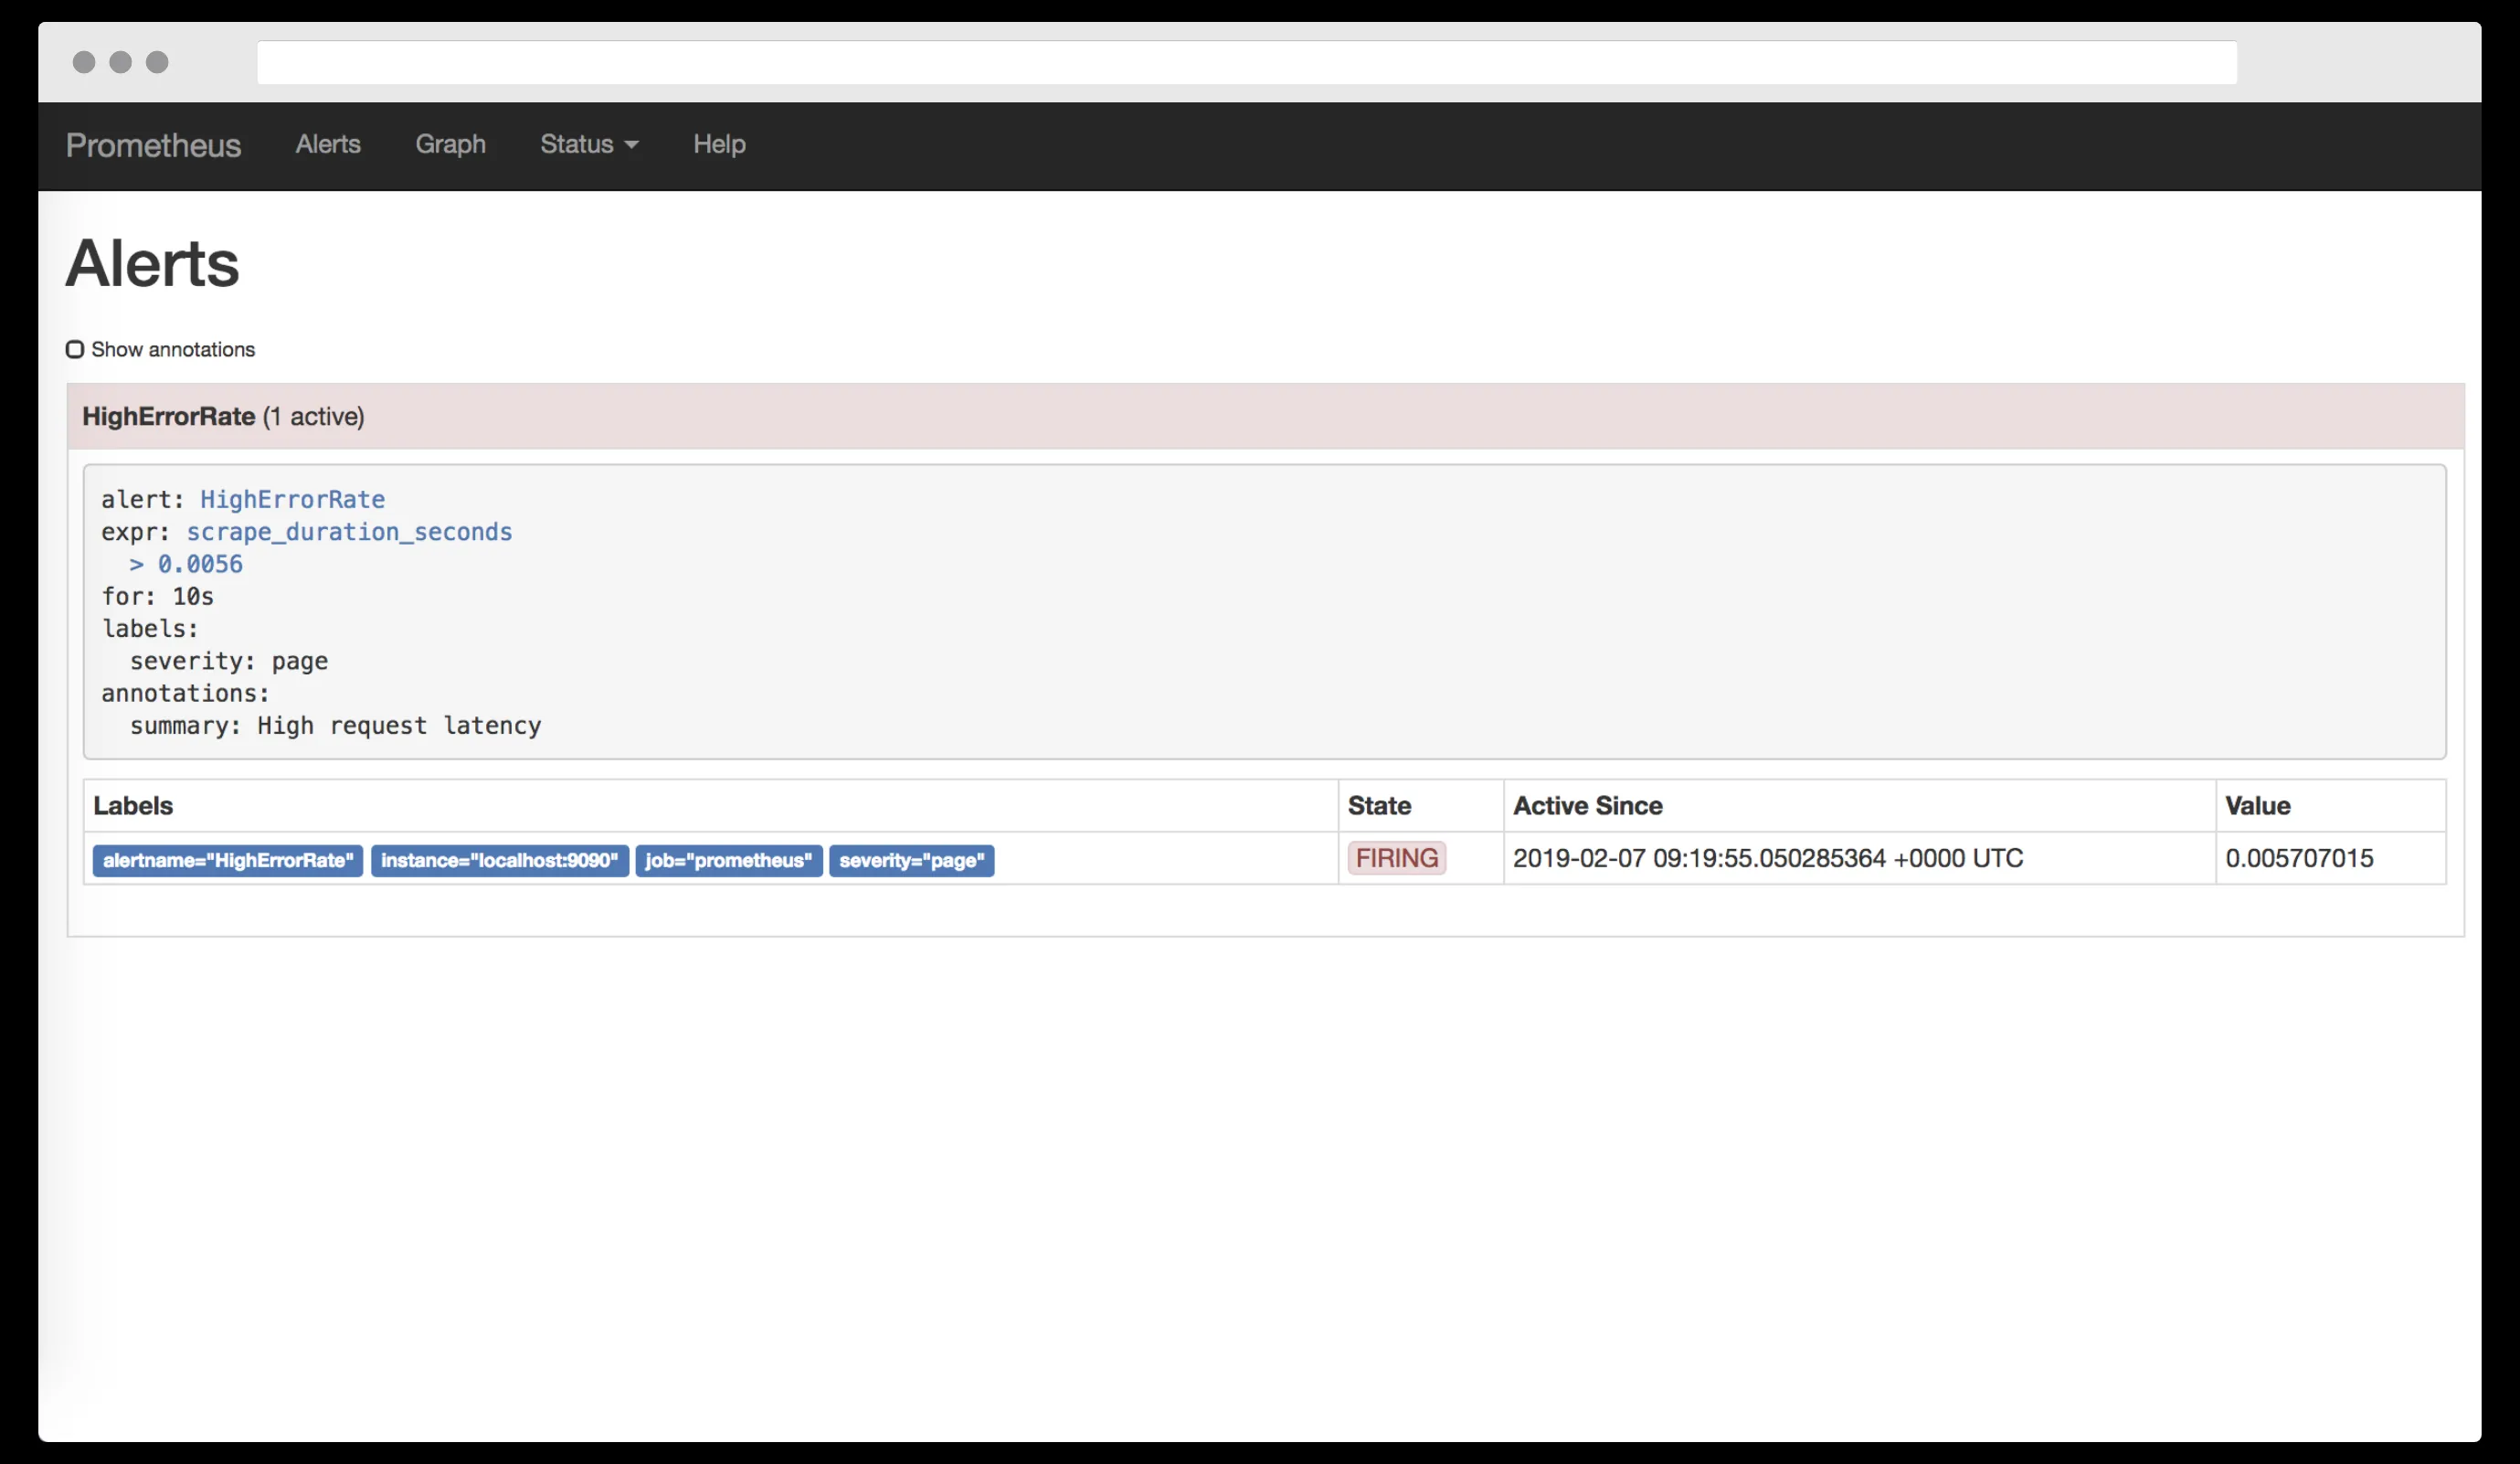Toggle the Show annotations checkbox
The width and height of the screenshot is (2520, 1464).
coord(75,349)
